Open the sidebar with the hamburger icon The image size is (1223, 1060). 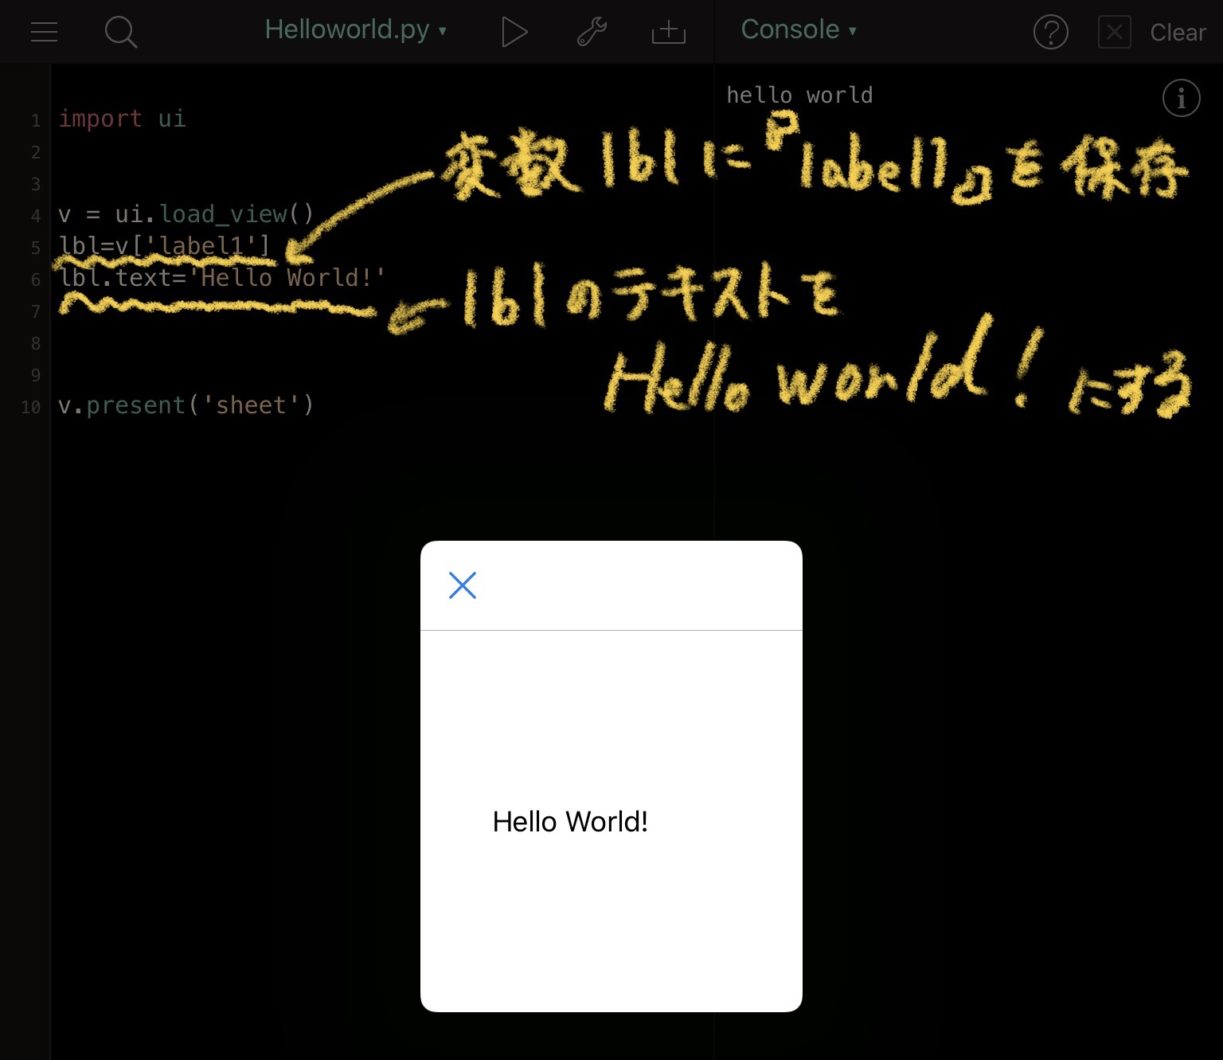[x=44, y=31]
